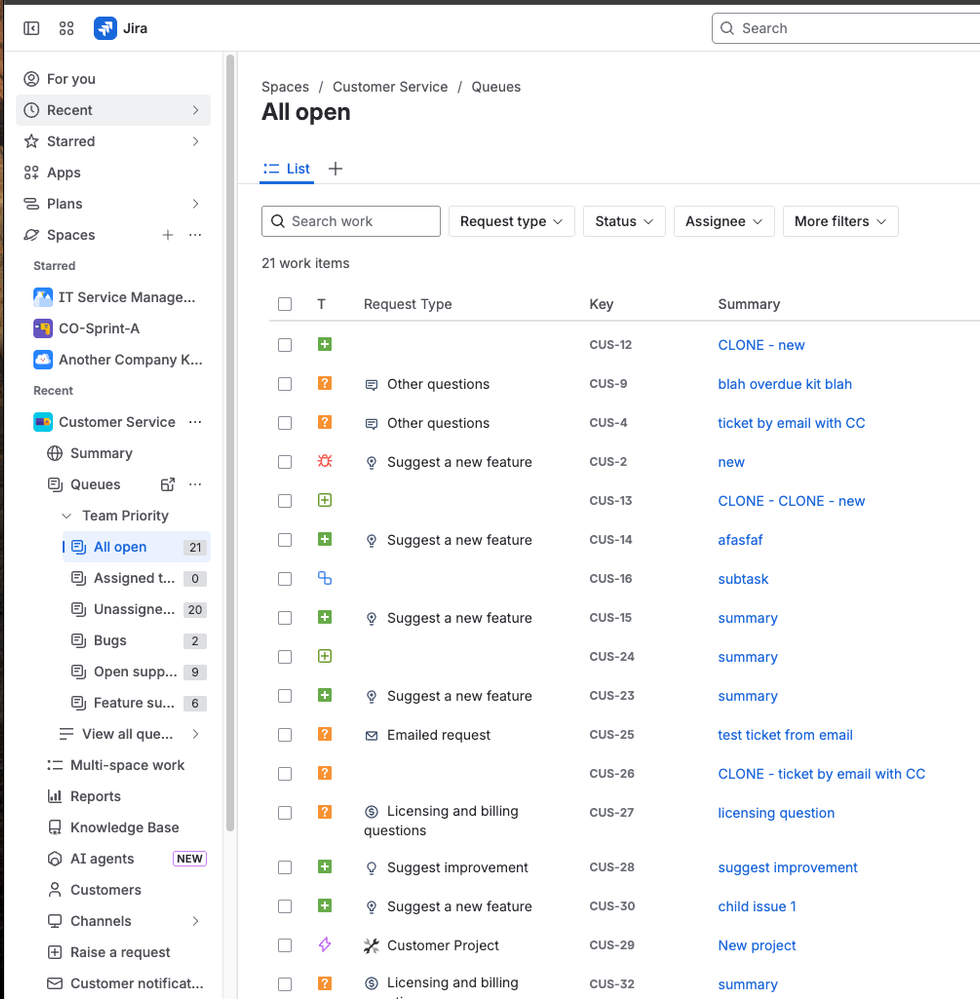This screenshot has width=980, height=999.
Task: Click the lightning type icon for CUS-29
Action: (325, 945)
